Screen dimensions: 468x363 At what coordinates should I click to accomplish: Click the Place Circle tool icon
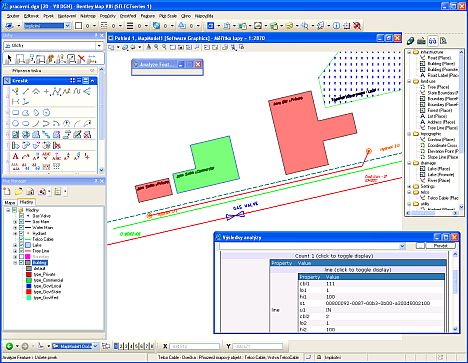click(15, 123)
